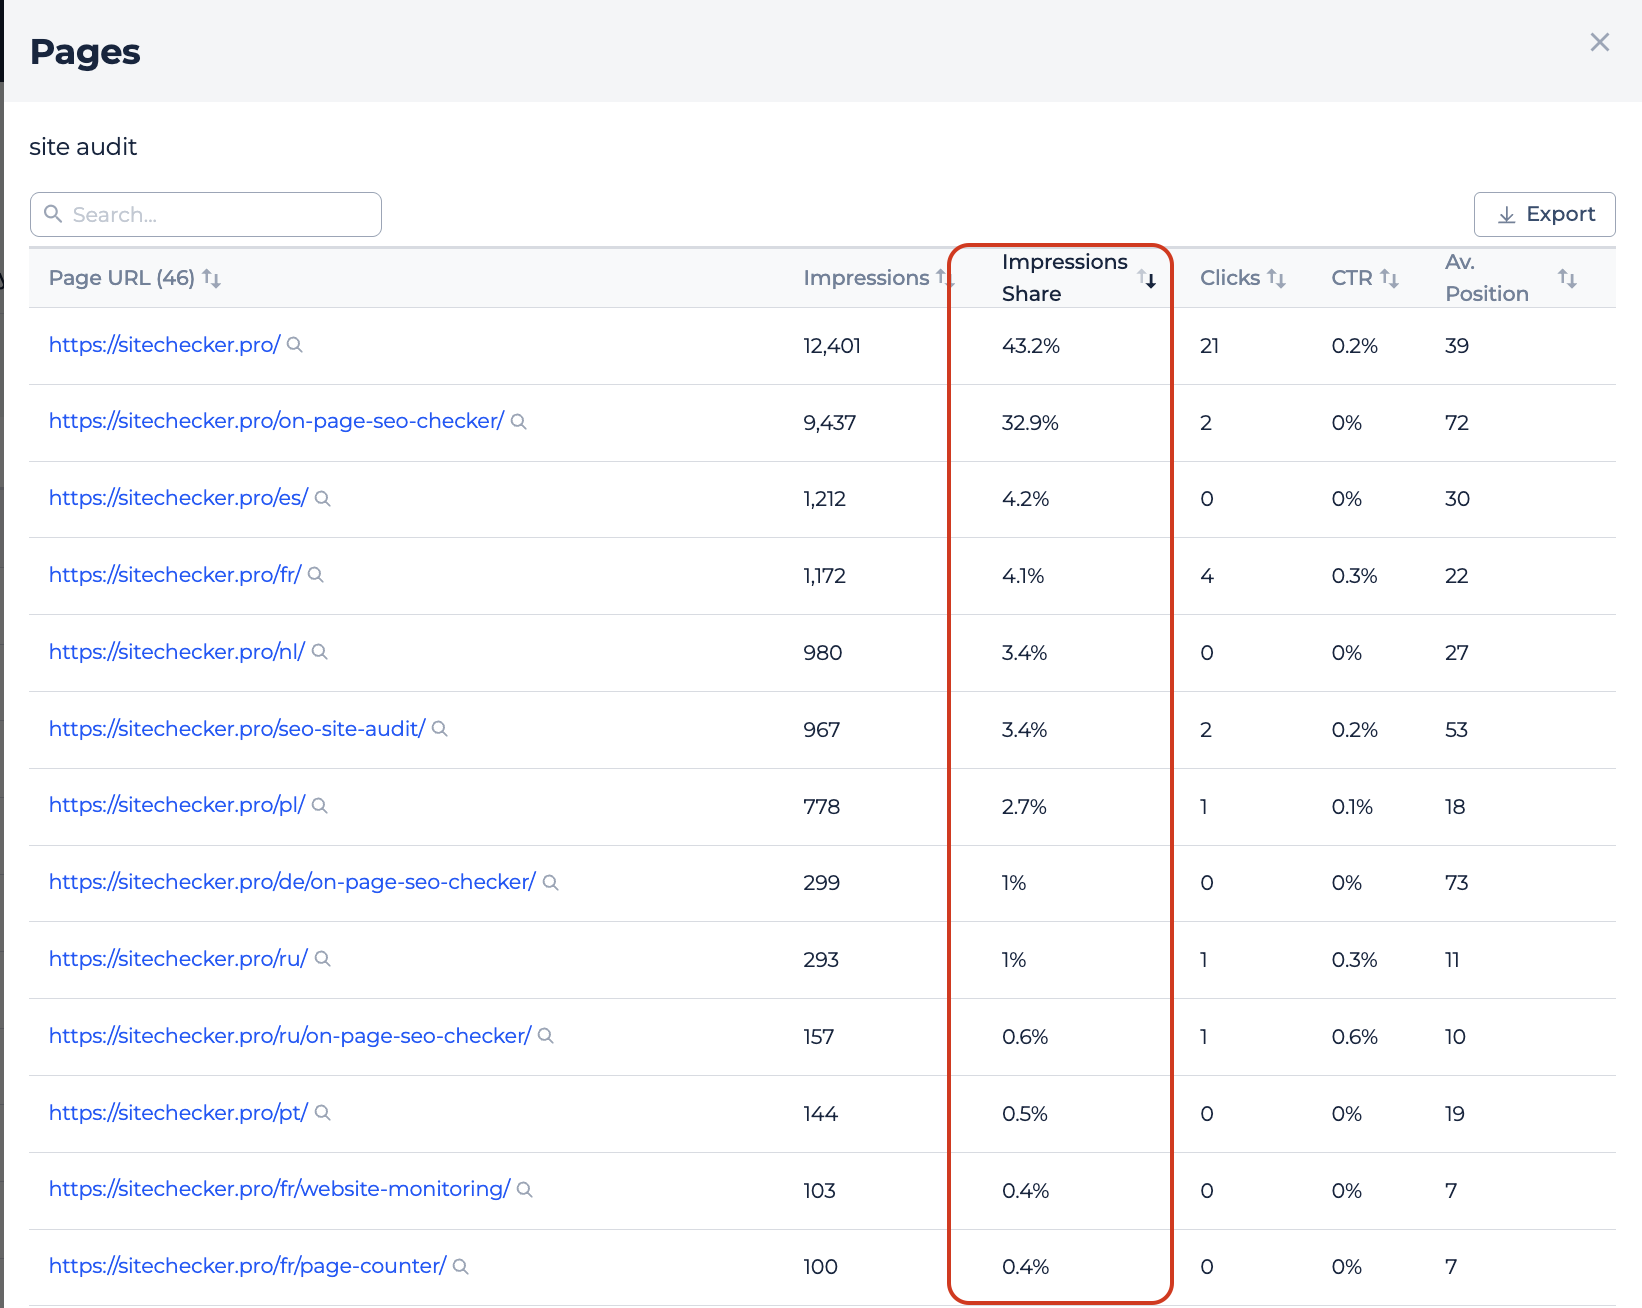This screenshot has width=1642, height=1308.
Task: Sort by Impressions column arrows
Action: [x=944, y=278]
